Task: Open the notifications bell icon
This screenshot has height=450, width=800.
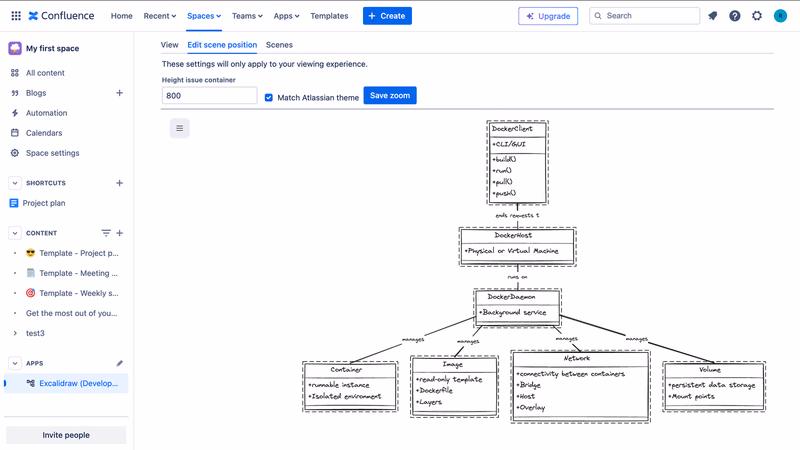Action: click(x=713, y=16)
